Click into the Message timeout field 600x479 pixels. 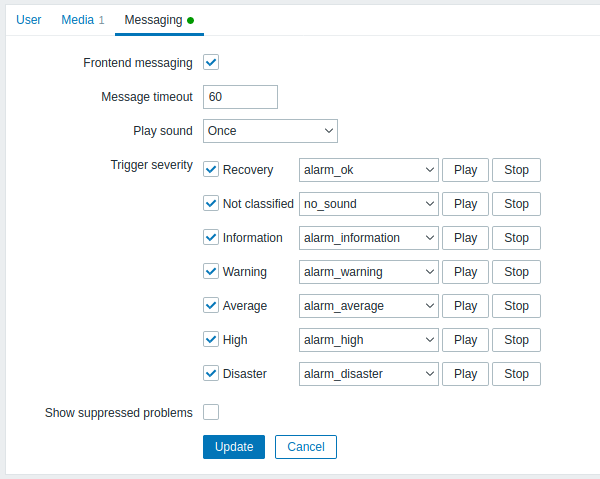tap(240, 97)
